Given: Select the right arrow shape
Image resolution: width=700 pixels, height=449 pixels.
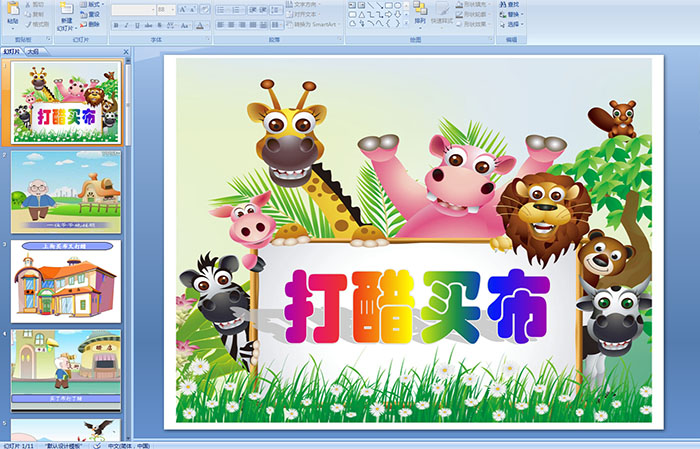Looking at the screenshot, I should click(388, 14).
